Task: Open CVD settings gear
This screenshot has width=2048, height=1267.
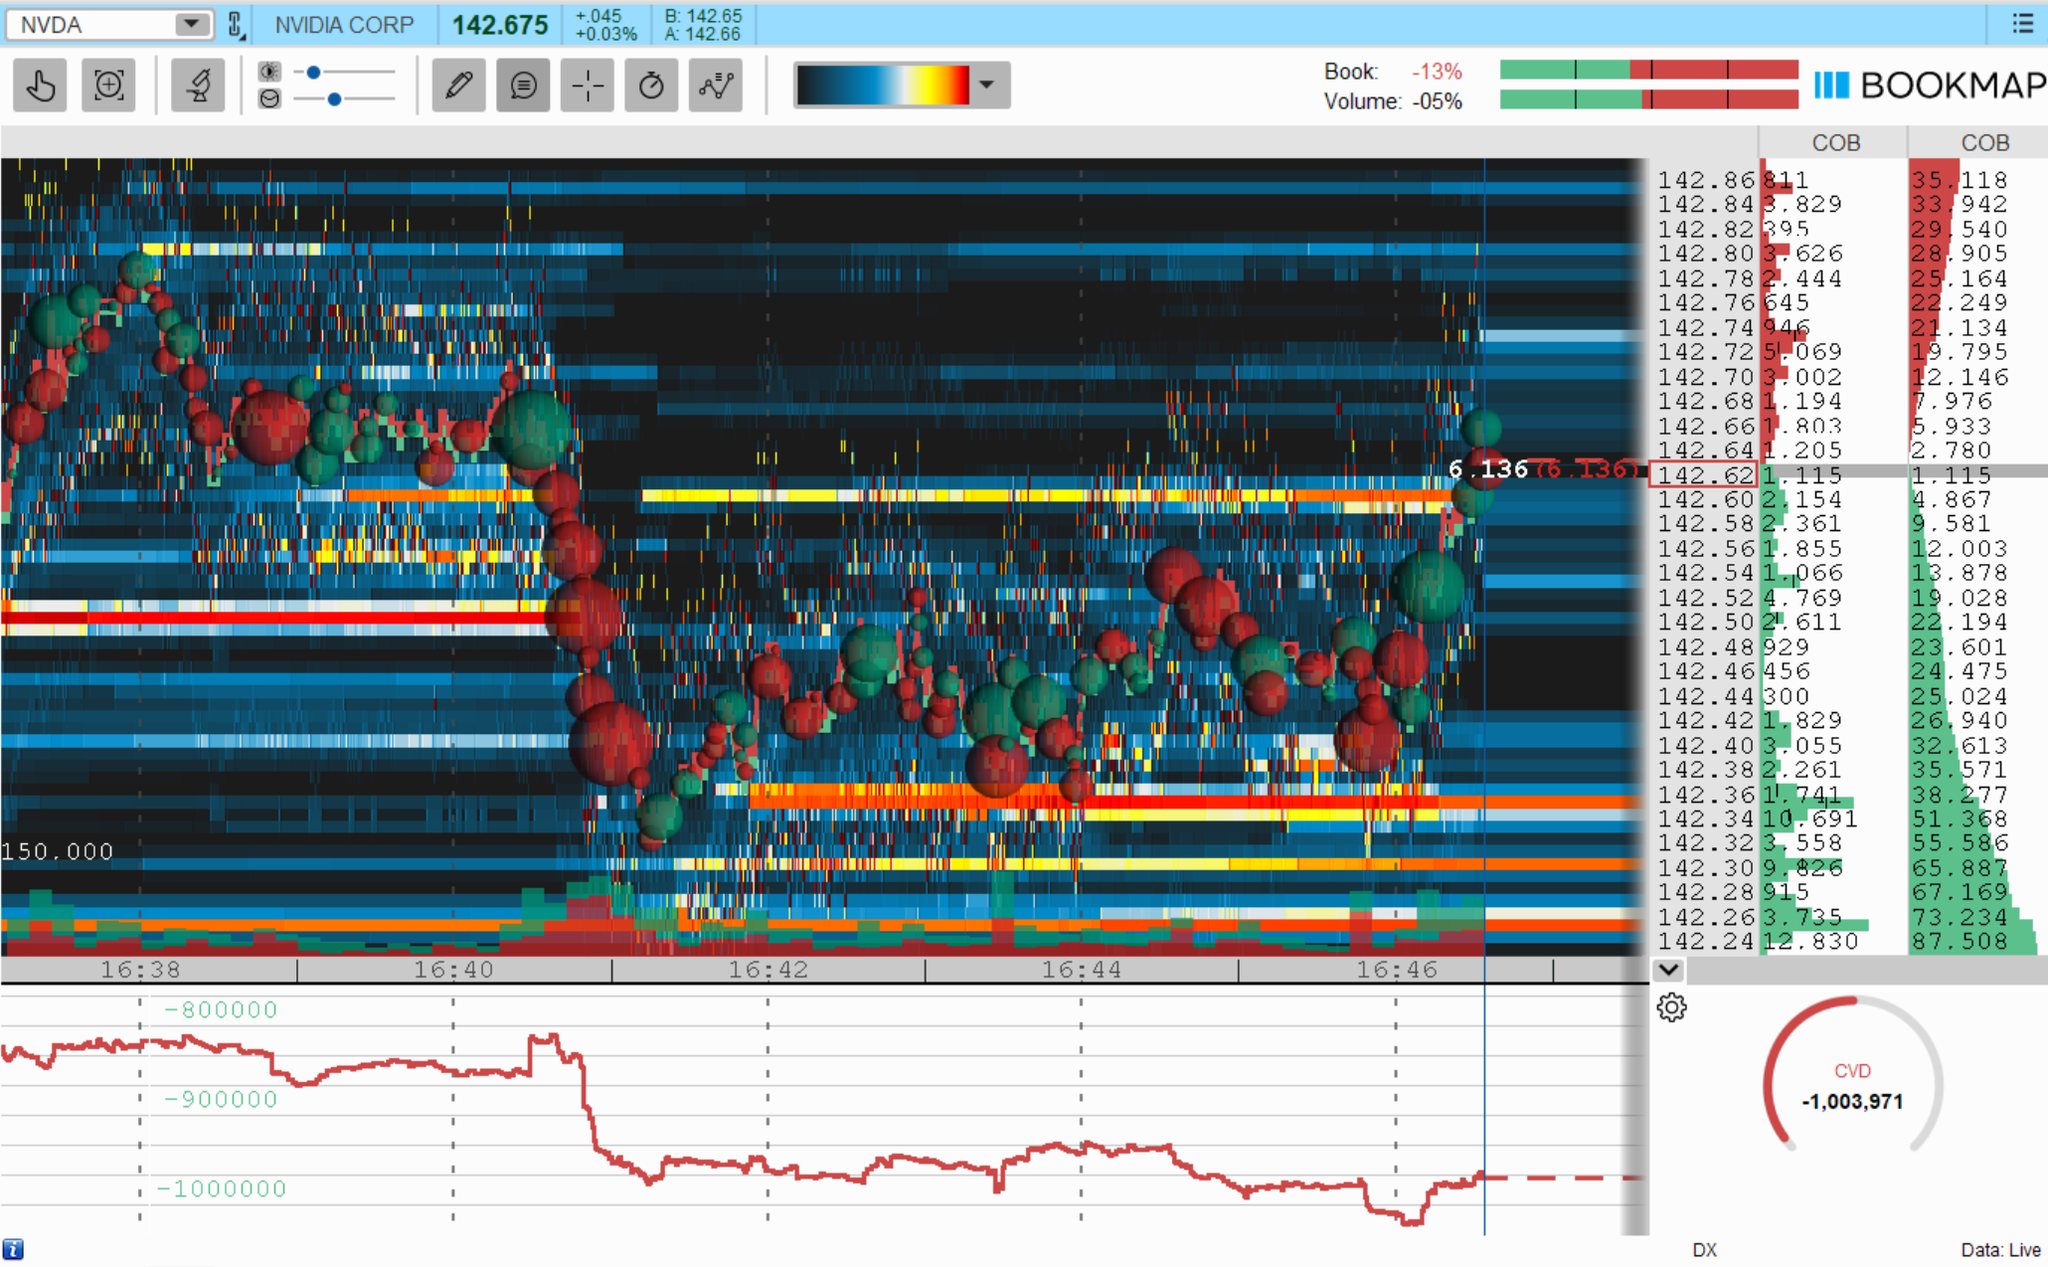Action: point(1671,1007)
